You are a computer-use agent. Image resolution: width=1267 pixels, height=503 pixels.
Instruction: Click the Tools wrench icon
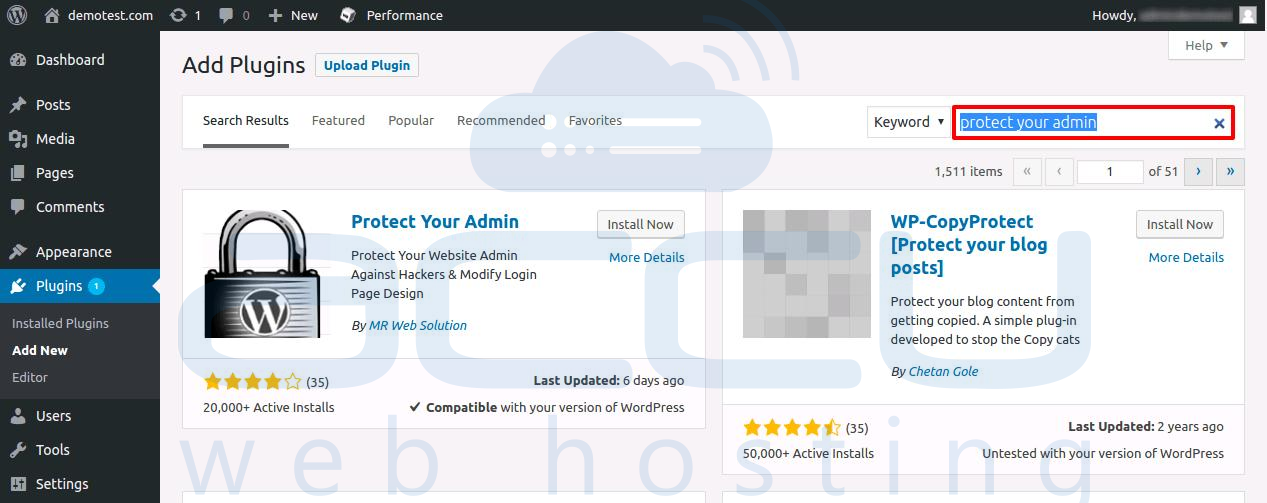tap(18, 450)
